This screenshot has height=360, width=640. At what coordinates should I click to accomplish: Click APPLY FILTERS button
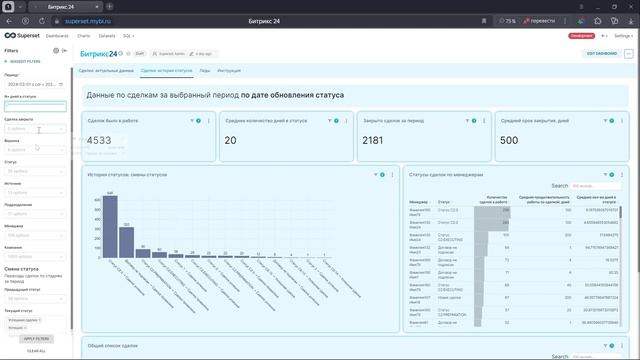pos(36,339)
